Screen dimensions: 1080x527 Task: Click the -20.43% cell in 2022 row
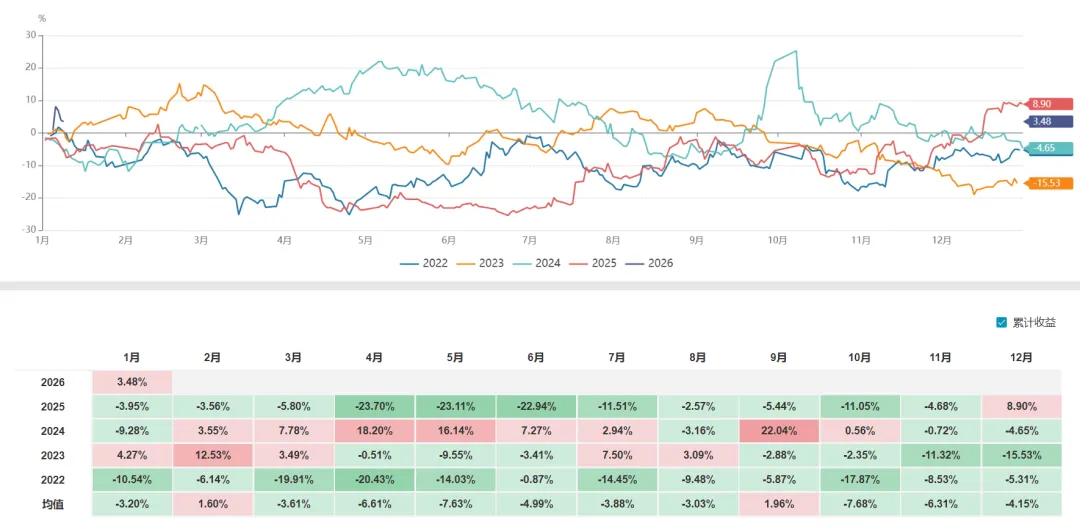click(x=374, y=480)
